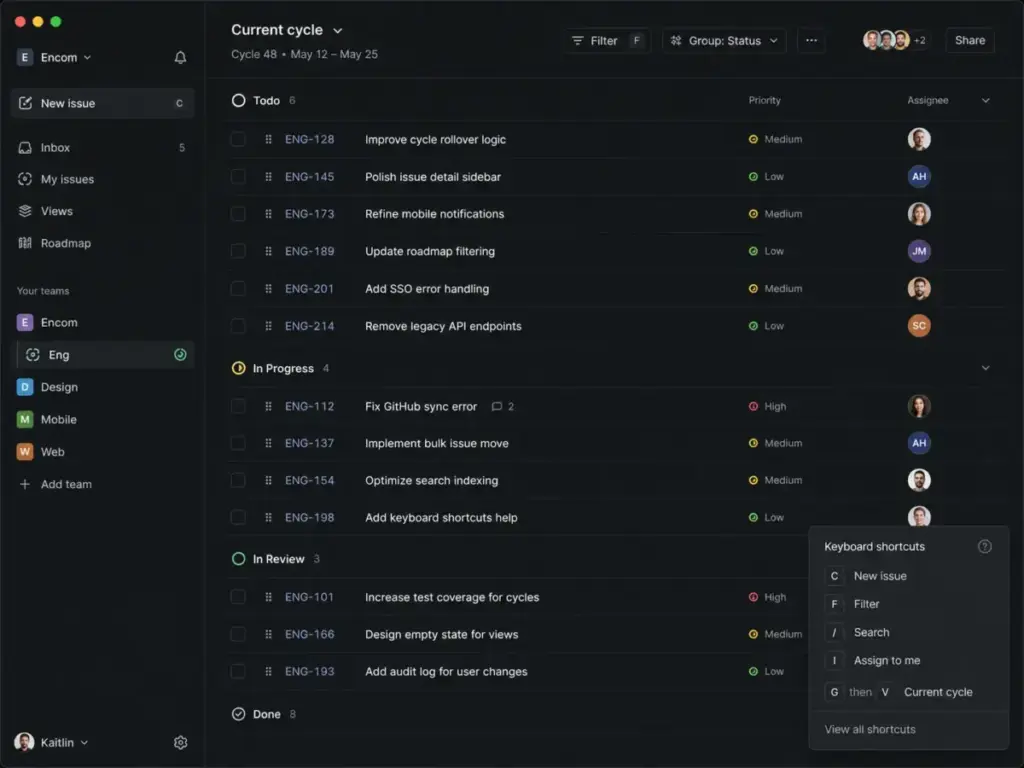1024x768 pixels.
Task: Check the ENG-193 checkbox
Action: [238, 671]
